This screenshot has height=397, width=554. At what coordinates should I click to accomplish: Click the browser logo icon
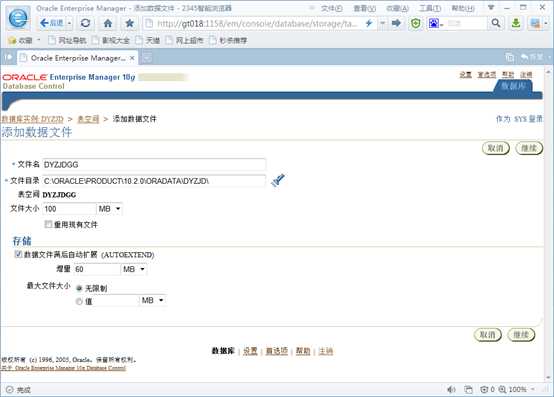coord(18,18)
